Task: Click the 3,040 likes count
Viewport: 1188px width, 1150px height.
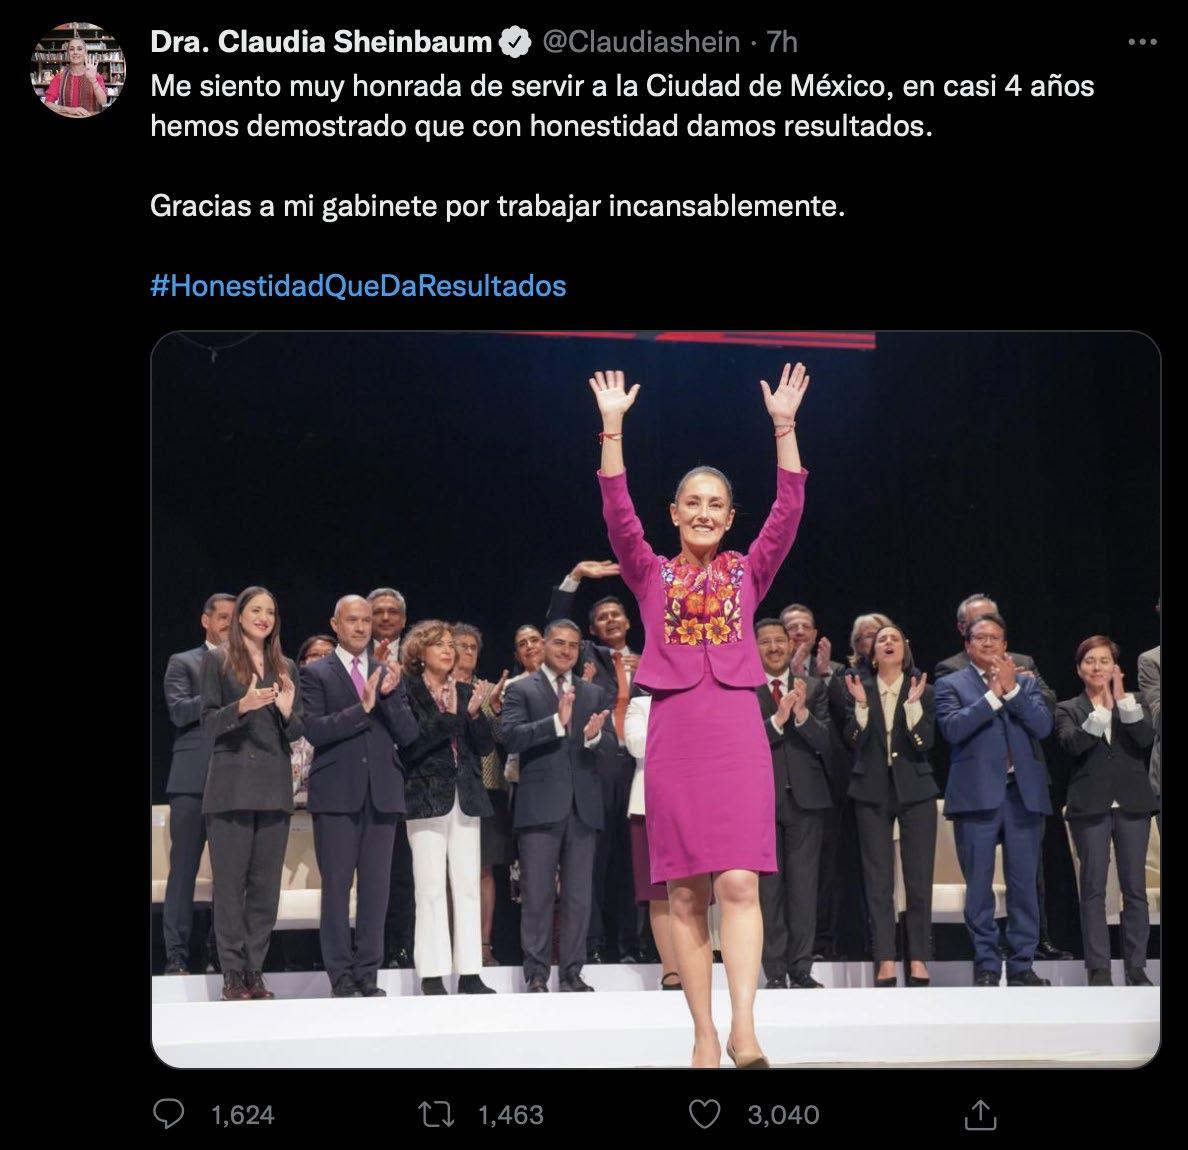Action: [x=783, y=1115]
